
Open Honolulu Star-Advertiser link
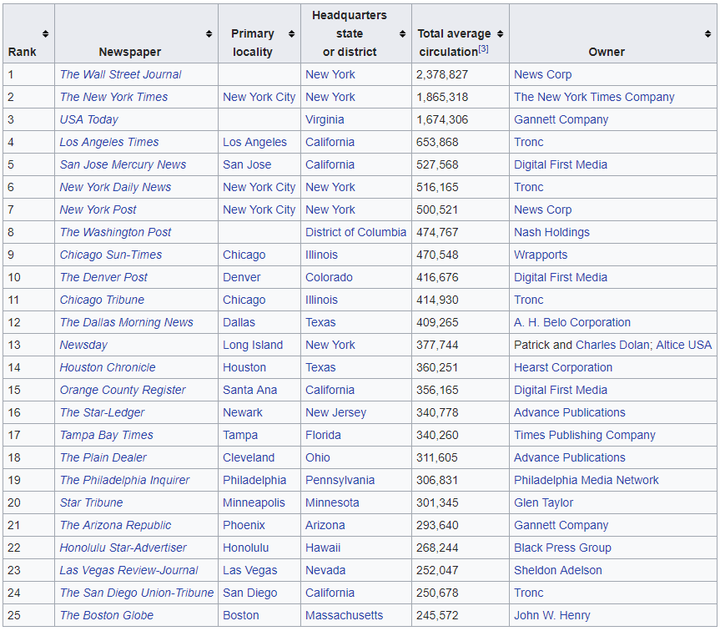pos(123,547)
